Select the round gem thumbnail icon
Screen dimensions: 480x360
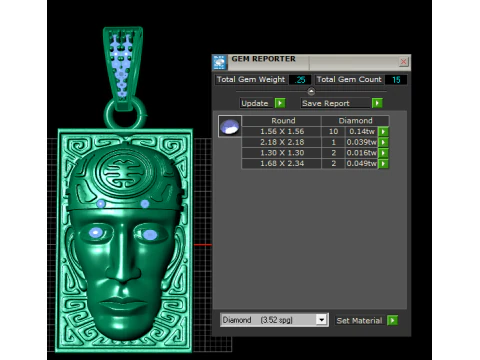tap(230, 126)
